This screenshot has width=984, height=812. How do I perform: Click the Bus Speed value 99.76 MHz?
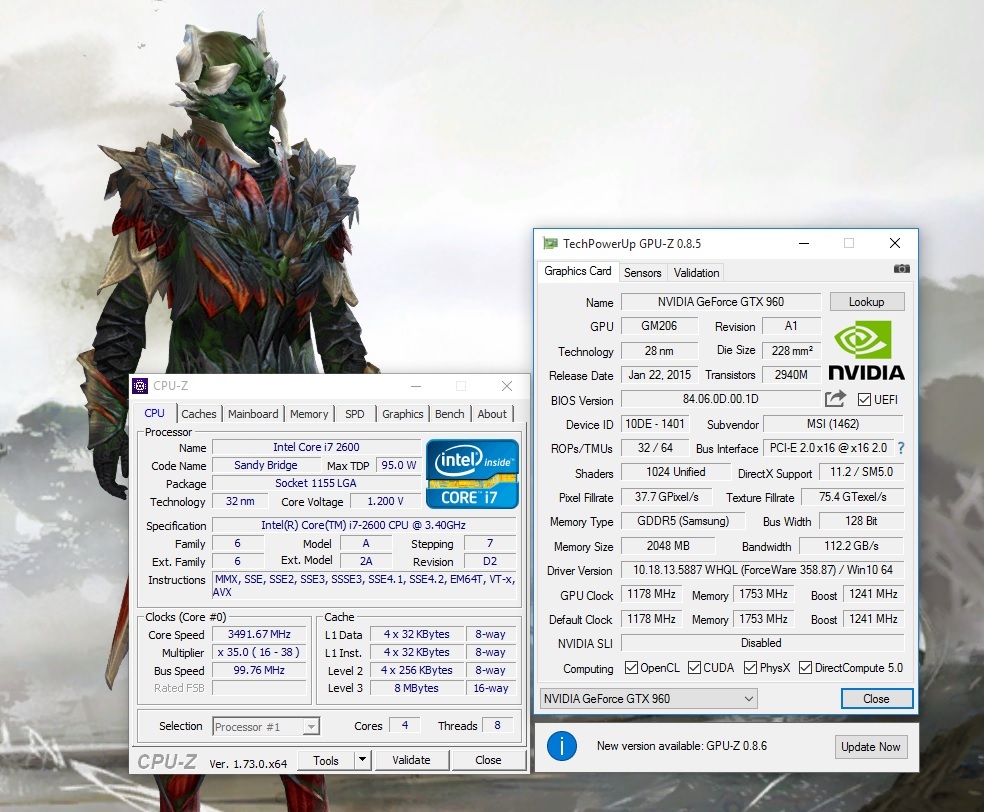[x=259, y=670]
